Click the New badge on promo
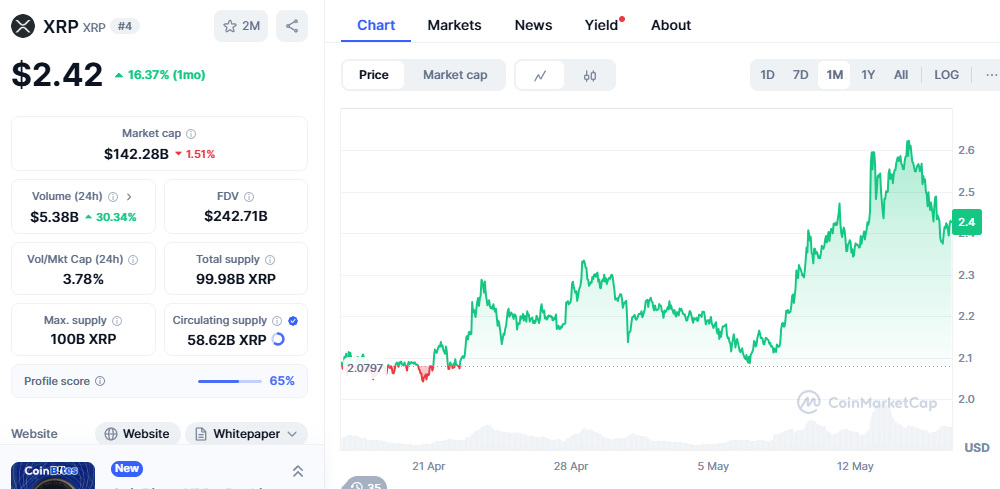The height and width of the screenshot is (489, 1000). pos(127,469)
